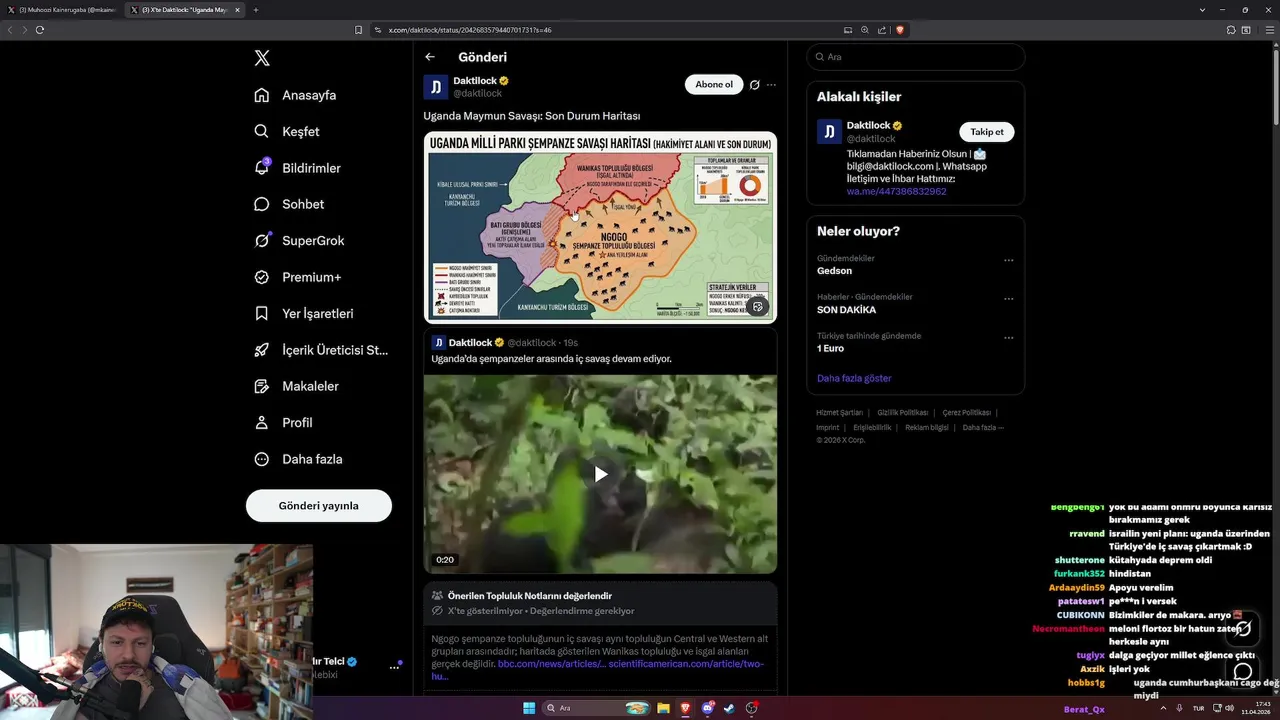This screenshot has height=720, width=1280.
Task: Open Keşfet explore page
Action: click(x=287, y=131)
